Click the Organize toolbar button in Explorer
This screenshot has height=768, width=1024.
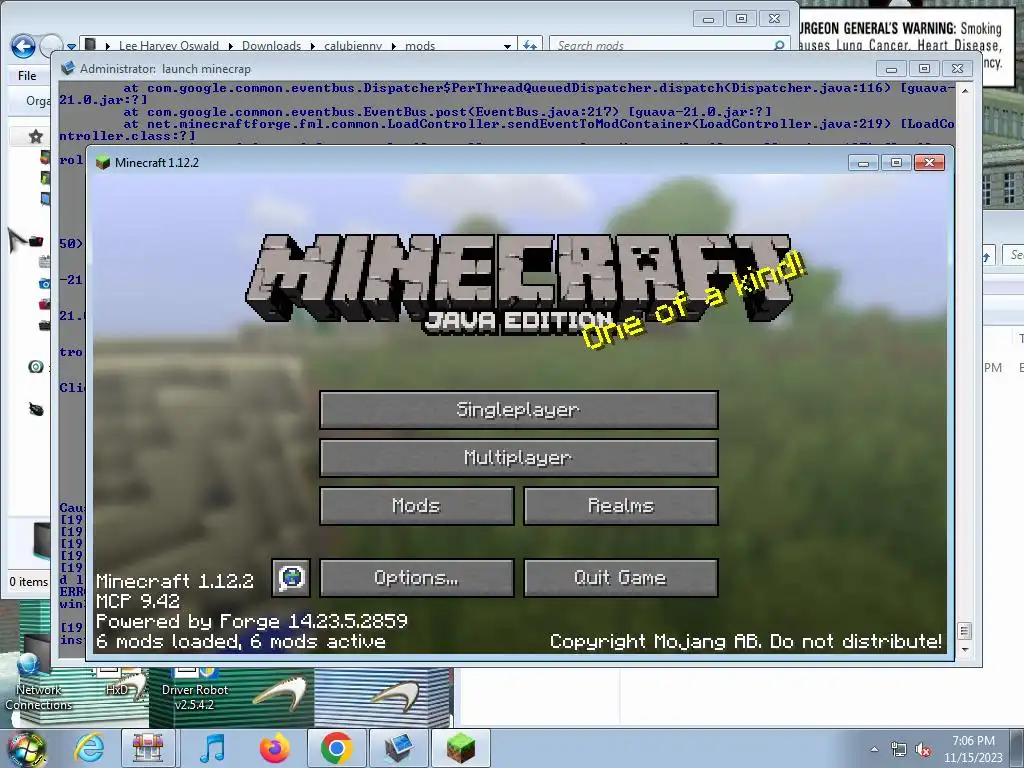38,101
